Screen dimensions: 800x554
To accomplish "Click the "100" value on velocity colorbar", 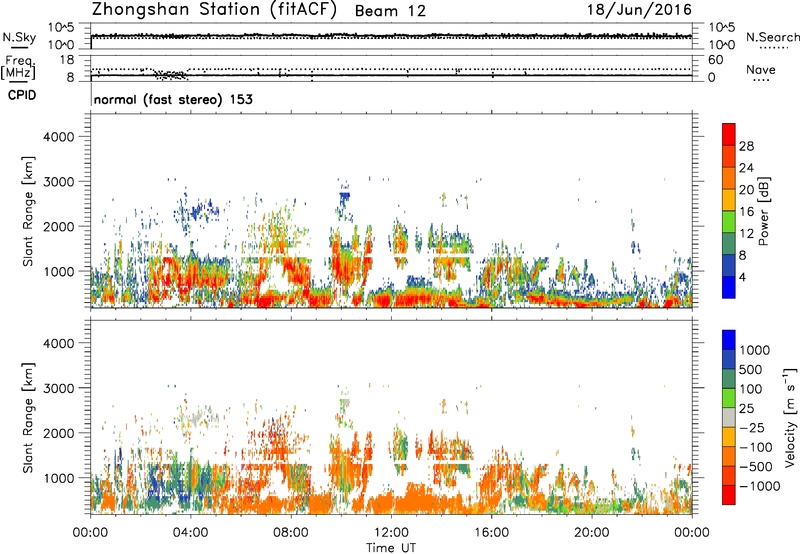I will coord(751,389).
